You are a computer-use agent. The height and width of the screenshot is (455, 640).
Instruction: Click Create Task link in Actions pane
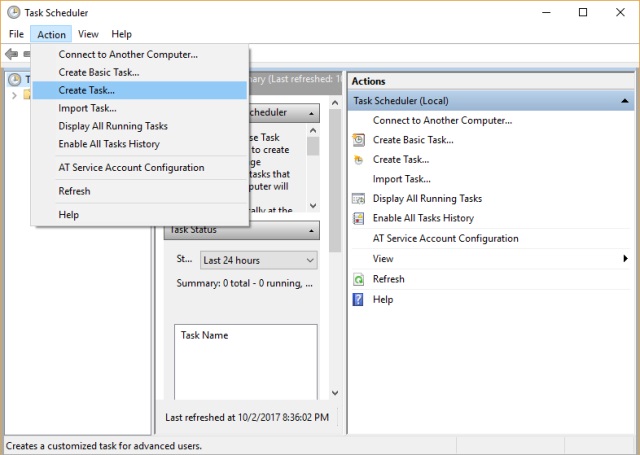pos(401,160)
